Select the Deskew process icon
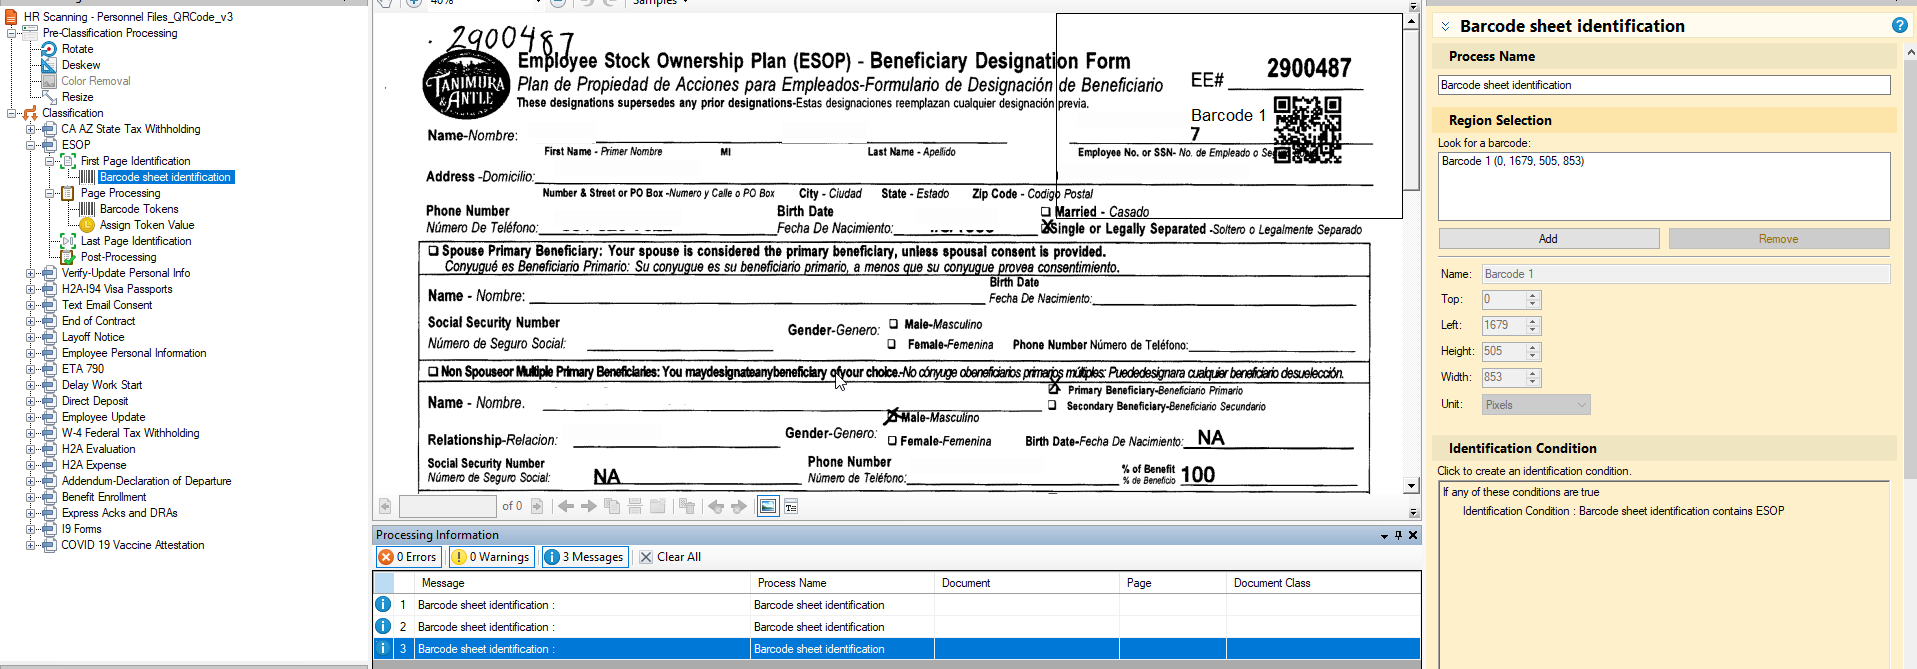Screen dimensions: 1917x669 click(x=49, y=65)
